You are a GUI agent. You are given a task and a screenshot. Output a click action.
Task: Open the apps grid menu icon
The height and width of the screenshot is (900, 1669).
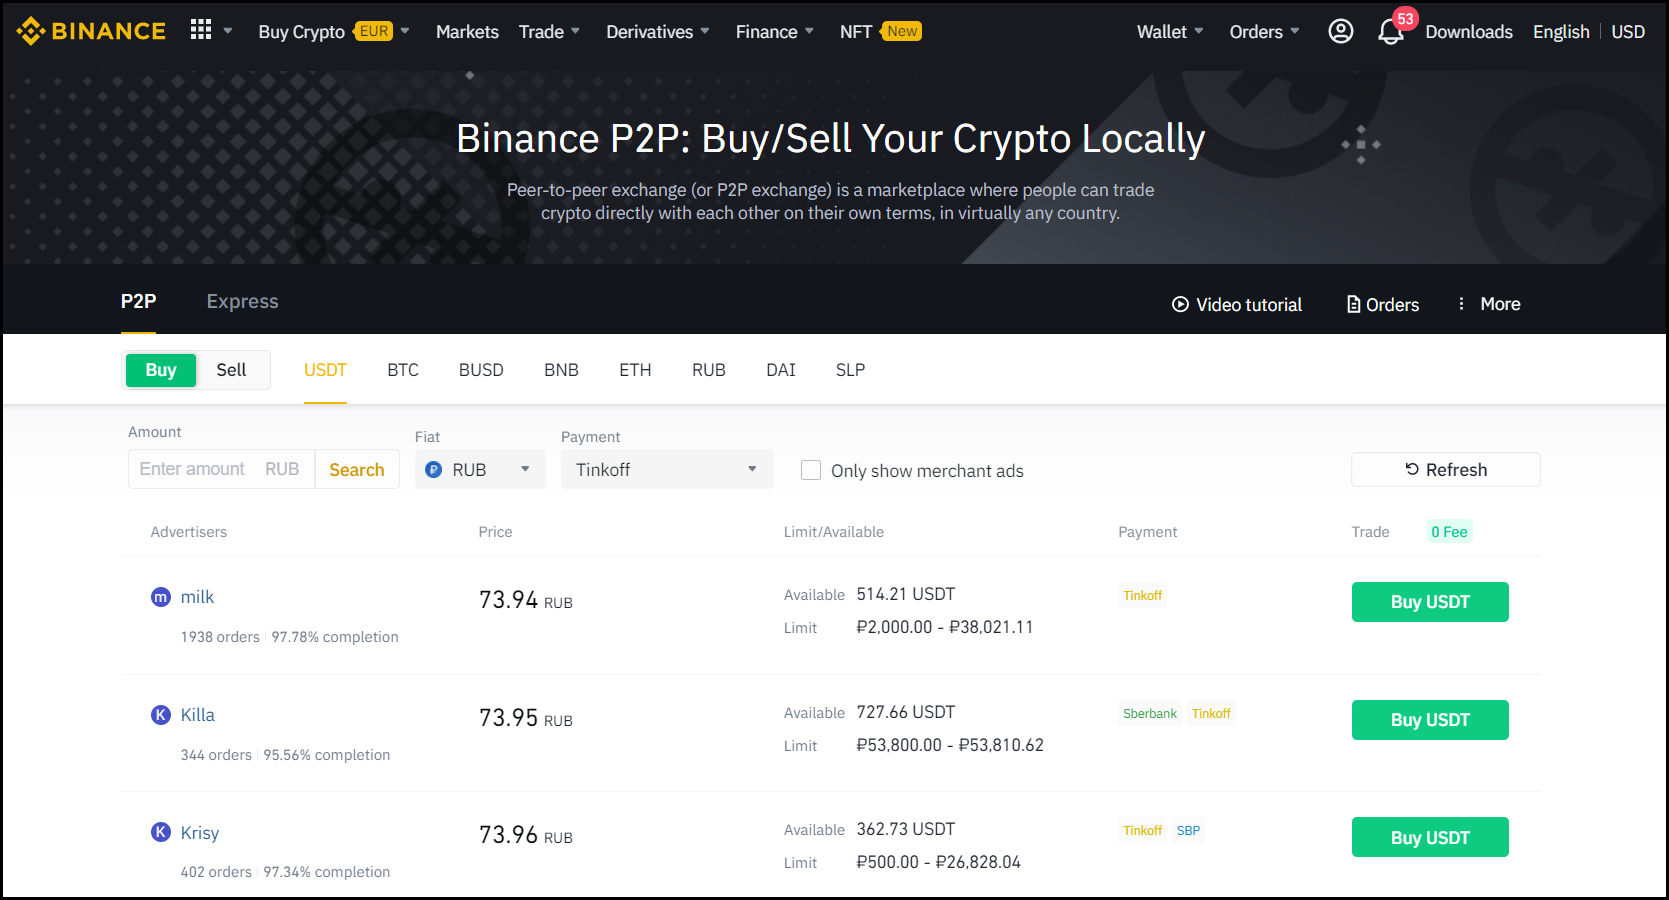pyautogui.click(x=201, y=30)
